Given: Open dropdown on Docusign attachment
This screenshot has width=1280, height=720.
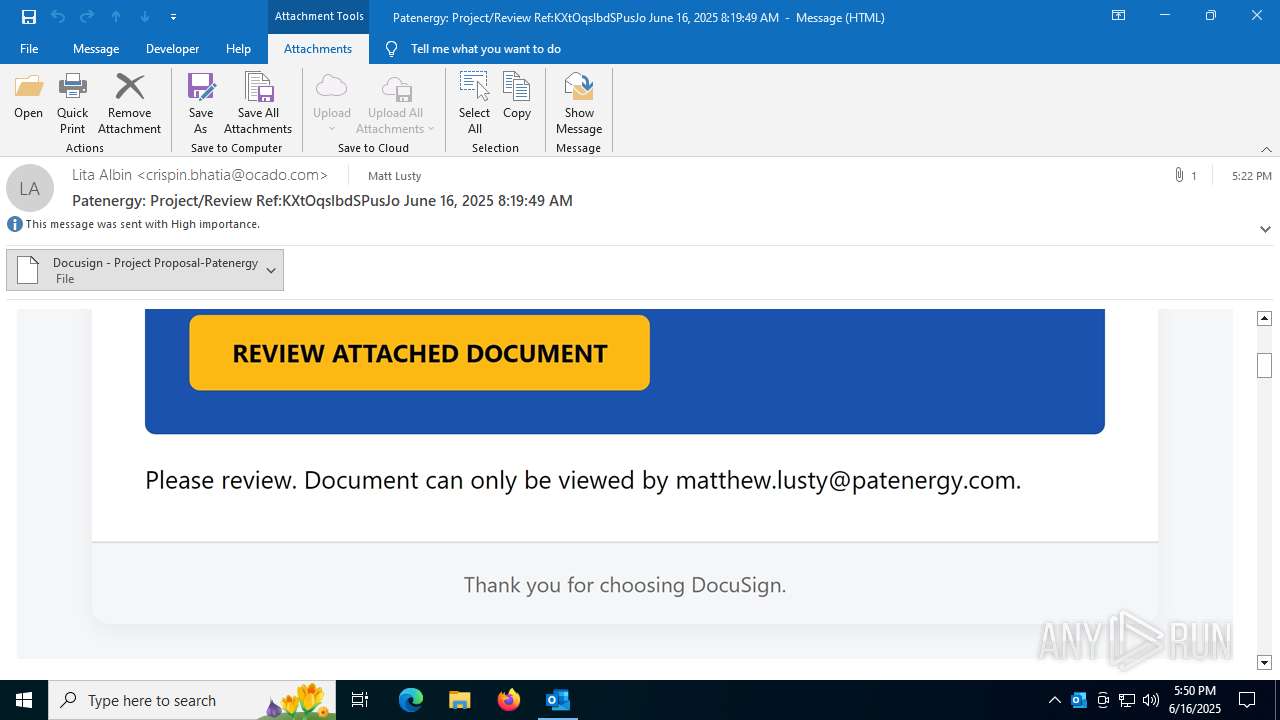Looking at the screenshot, I should (x=271, y=270).
